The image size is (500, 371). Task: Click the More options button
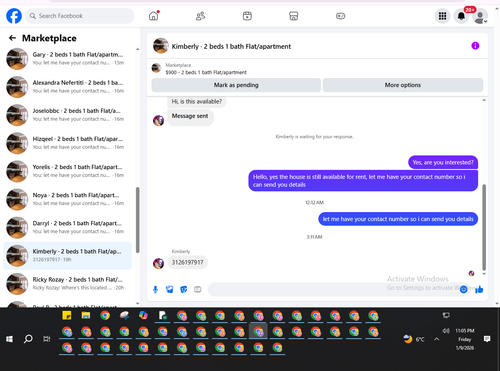click(403, 85)
